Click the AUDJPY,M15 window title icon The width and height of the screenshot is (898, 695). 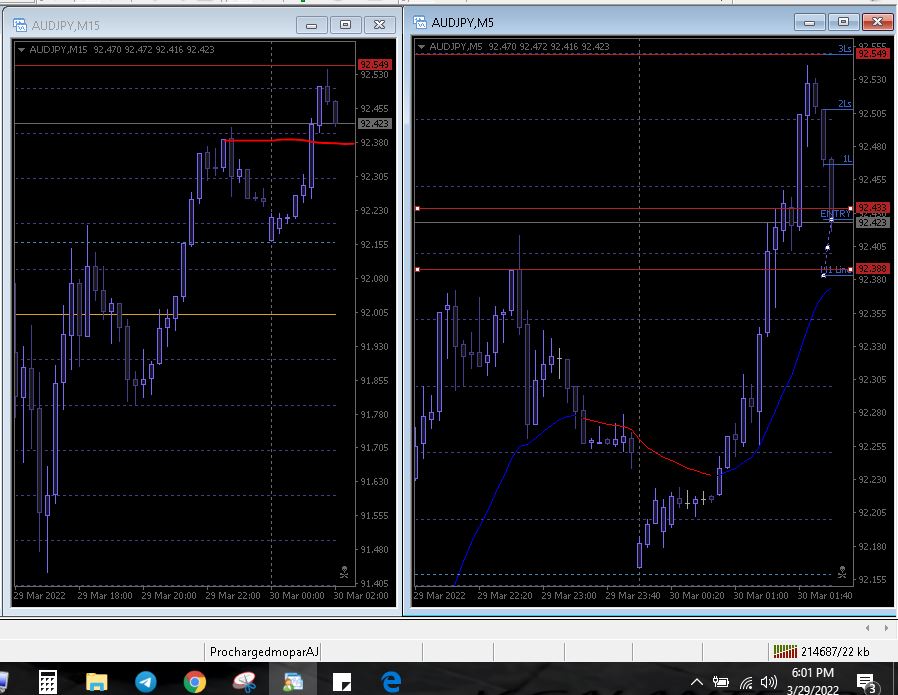[20, 25]
